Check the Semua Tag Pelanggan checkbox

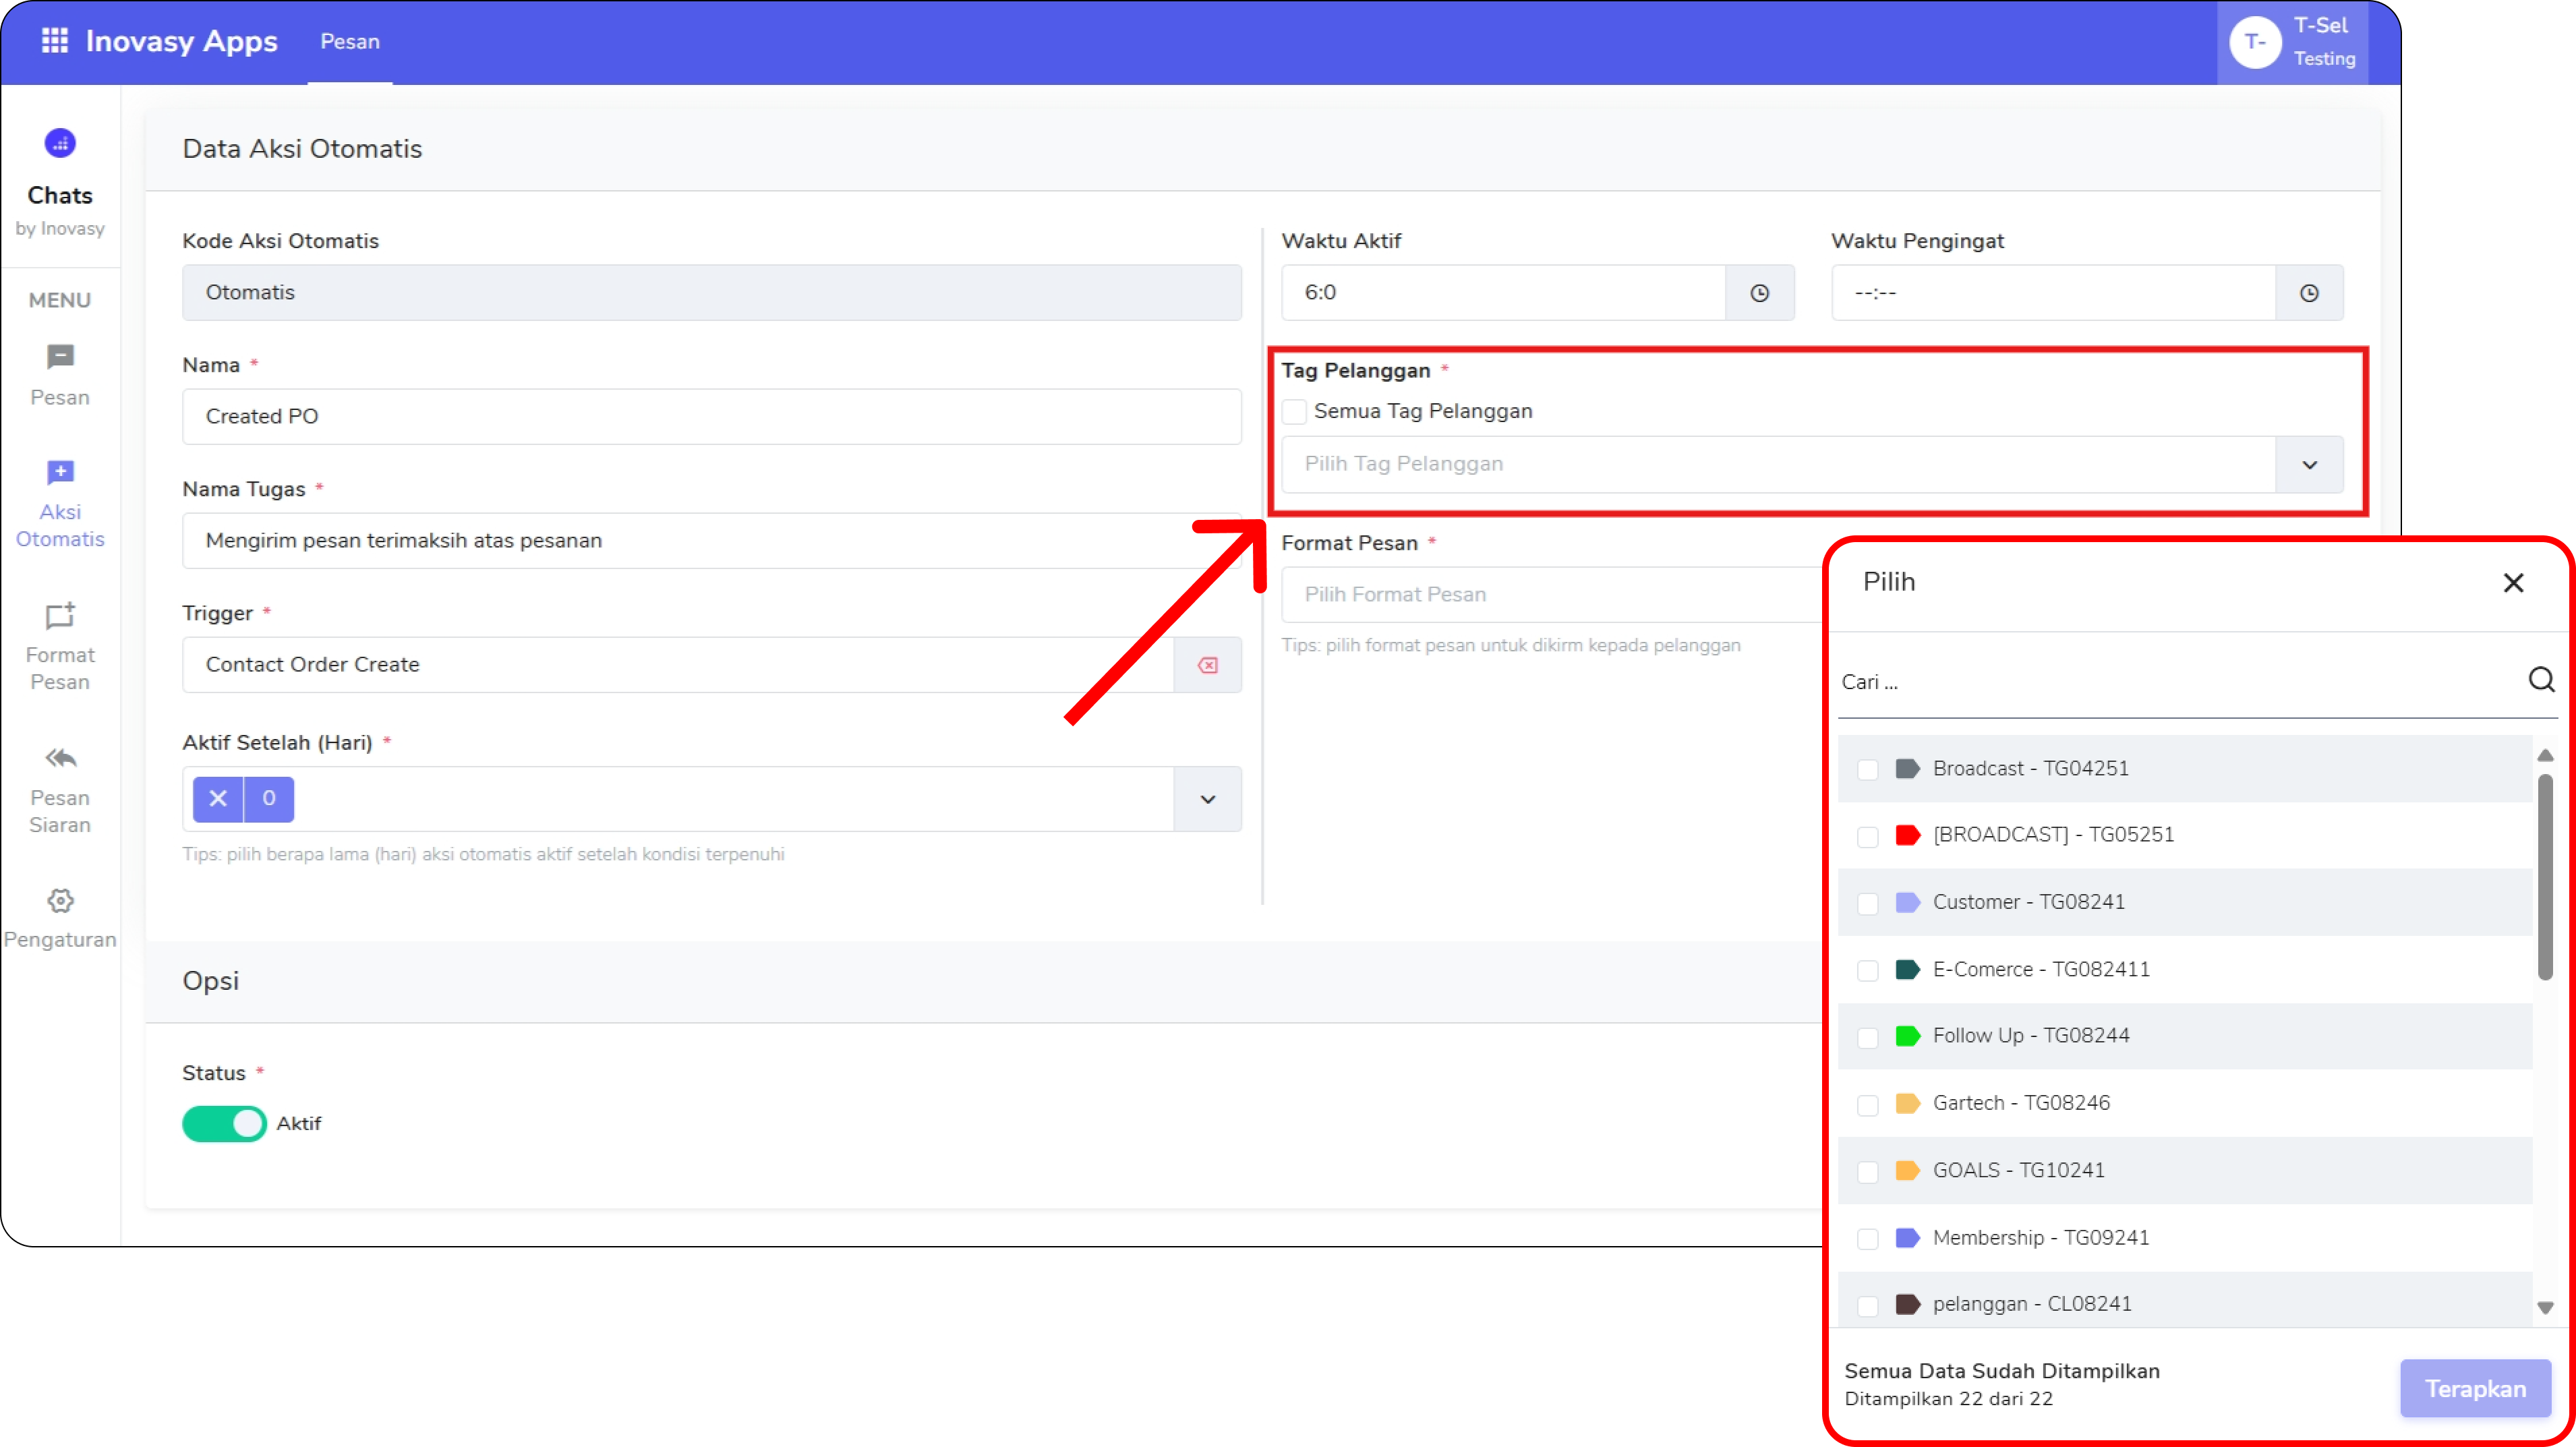(1294, 412)
